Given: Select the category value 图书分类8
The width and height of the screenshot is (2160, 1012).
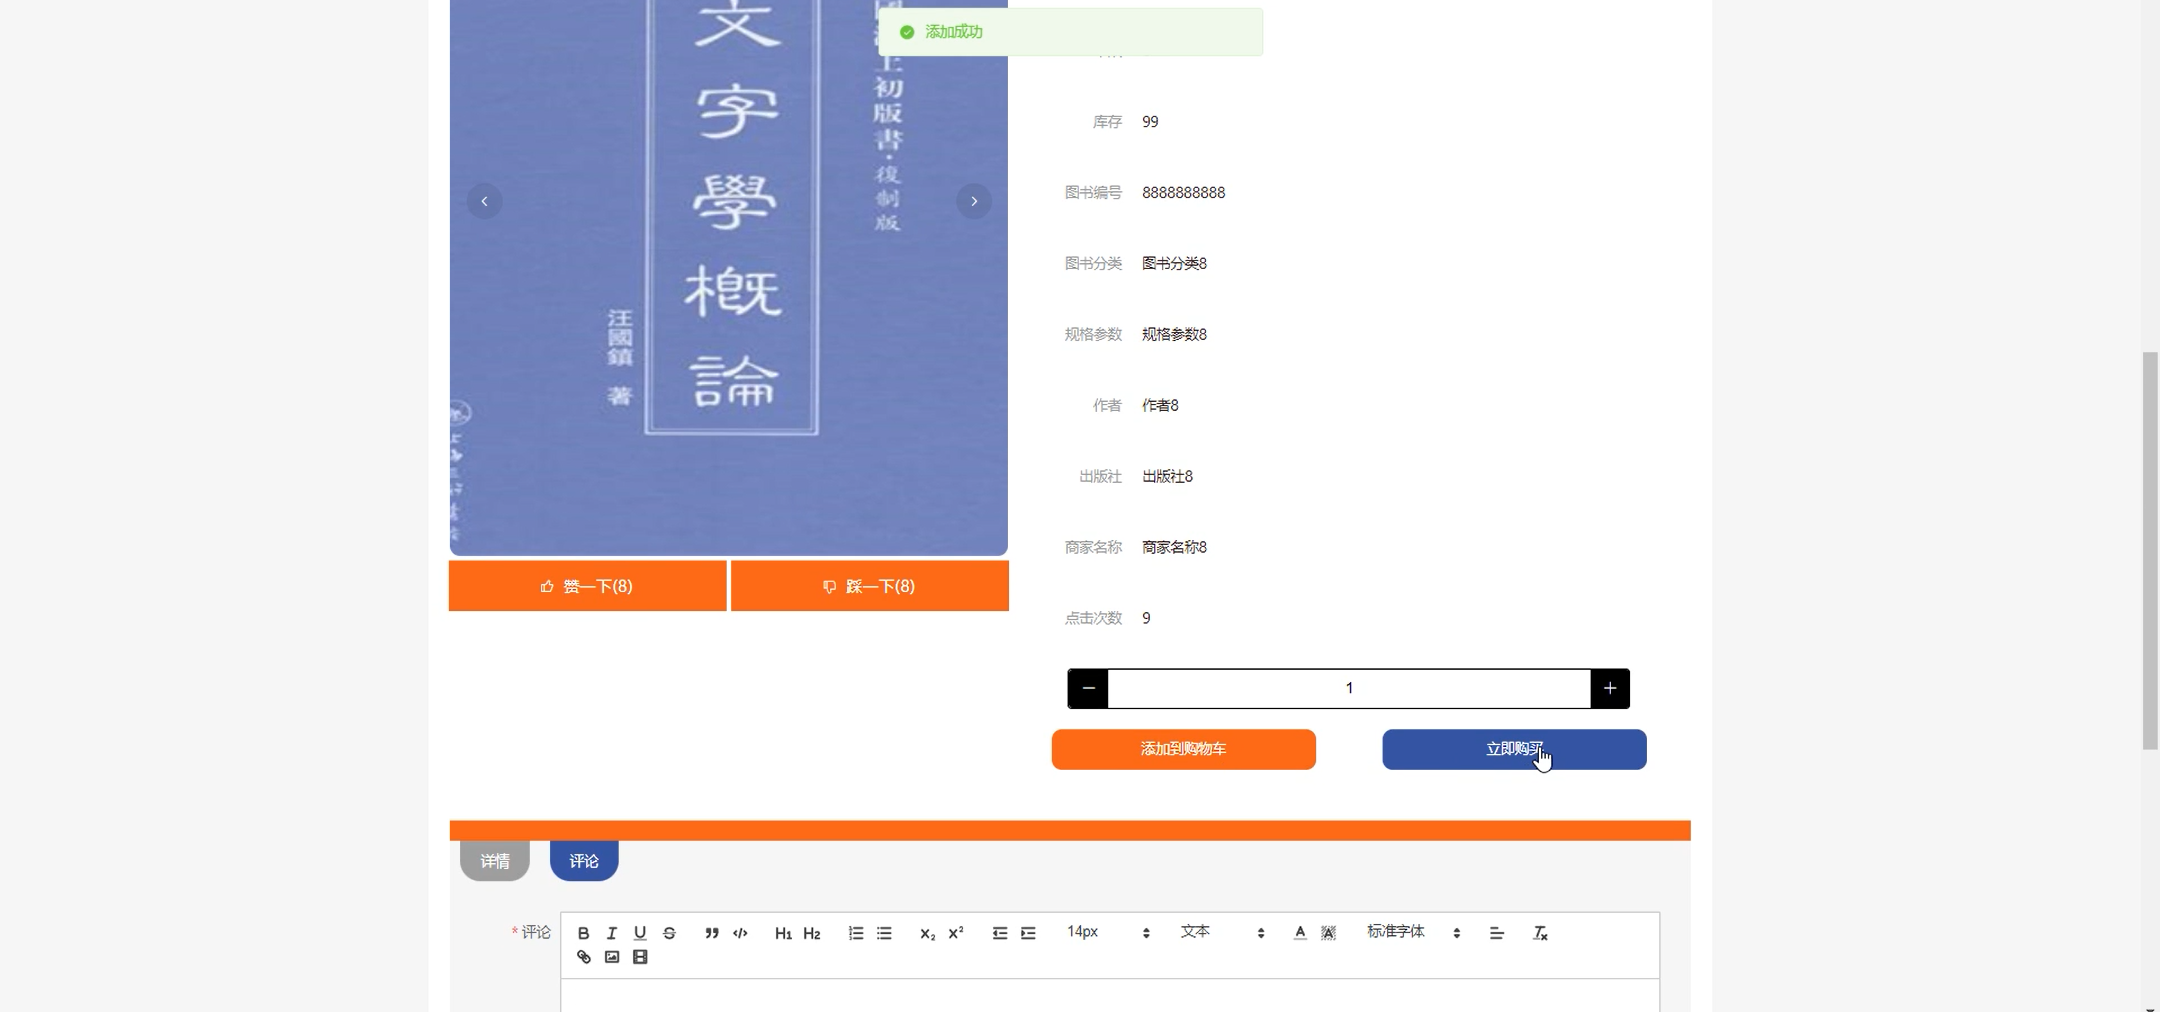Looking at the screenshot, I should (x=1174, y=263).
